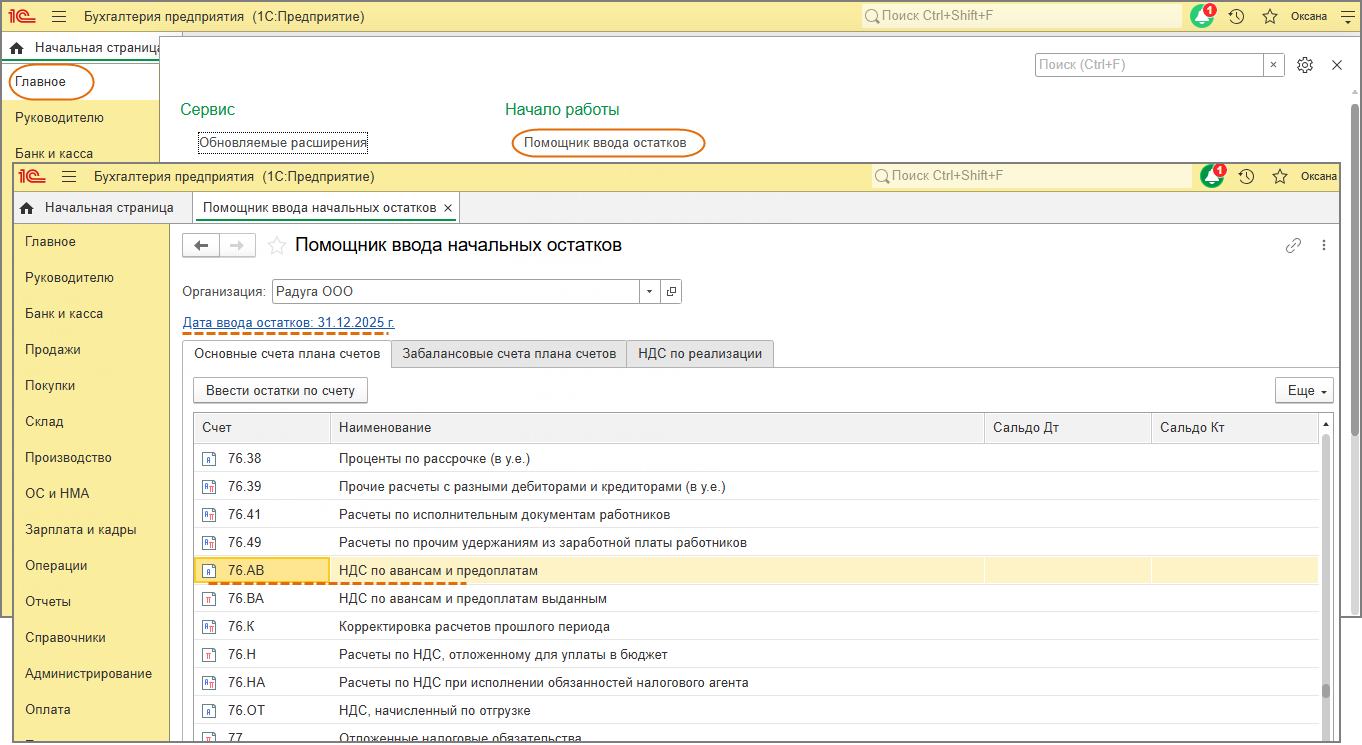Image resolution: width=1362 pixels, height=745 pixels.
Task: Sort by the Счет column header
Action: pyautogui.click(x=262, y=428)
